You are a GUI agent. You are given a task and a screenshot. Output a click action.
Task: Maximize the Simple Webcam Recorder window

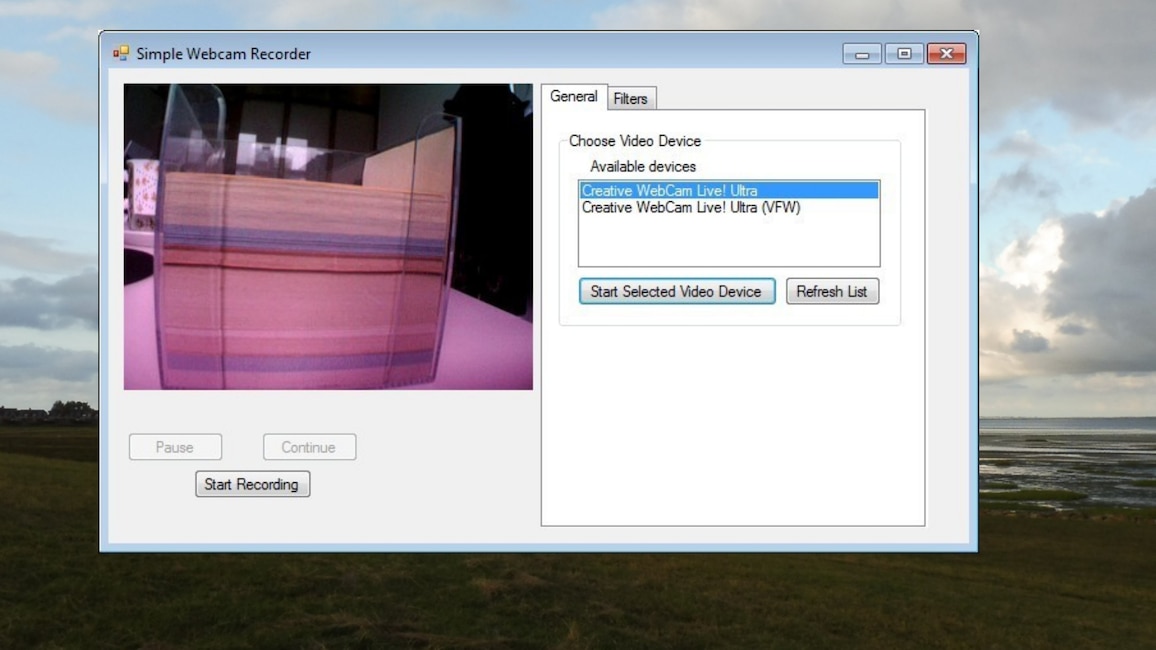(x=903, y=53)
